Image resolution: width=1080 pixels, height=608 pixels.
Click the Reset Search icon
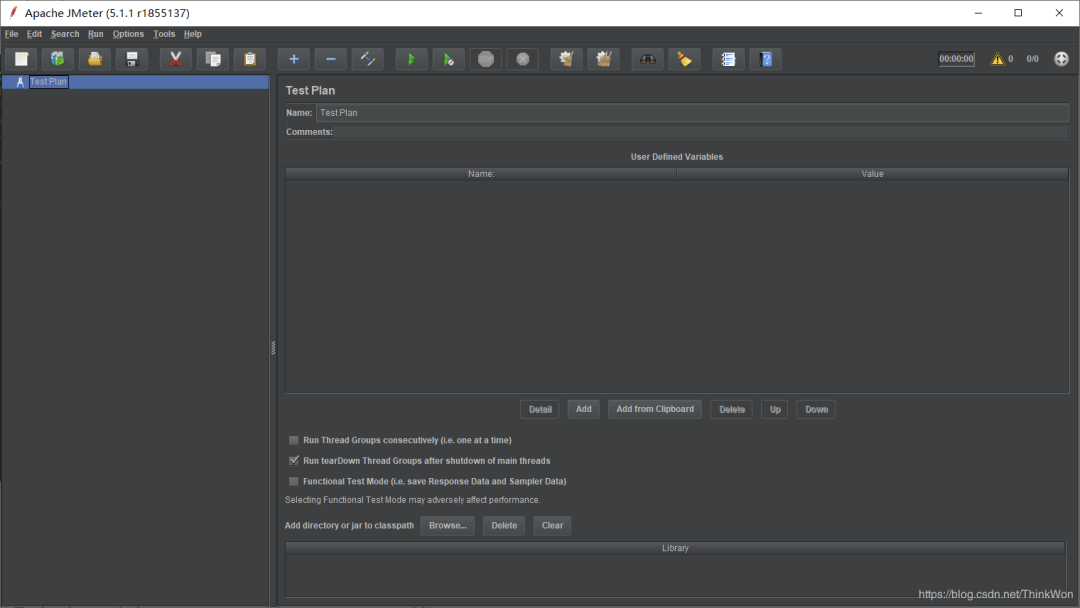click(685, 59)
